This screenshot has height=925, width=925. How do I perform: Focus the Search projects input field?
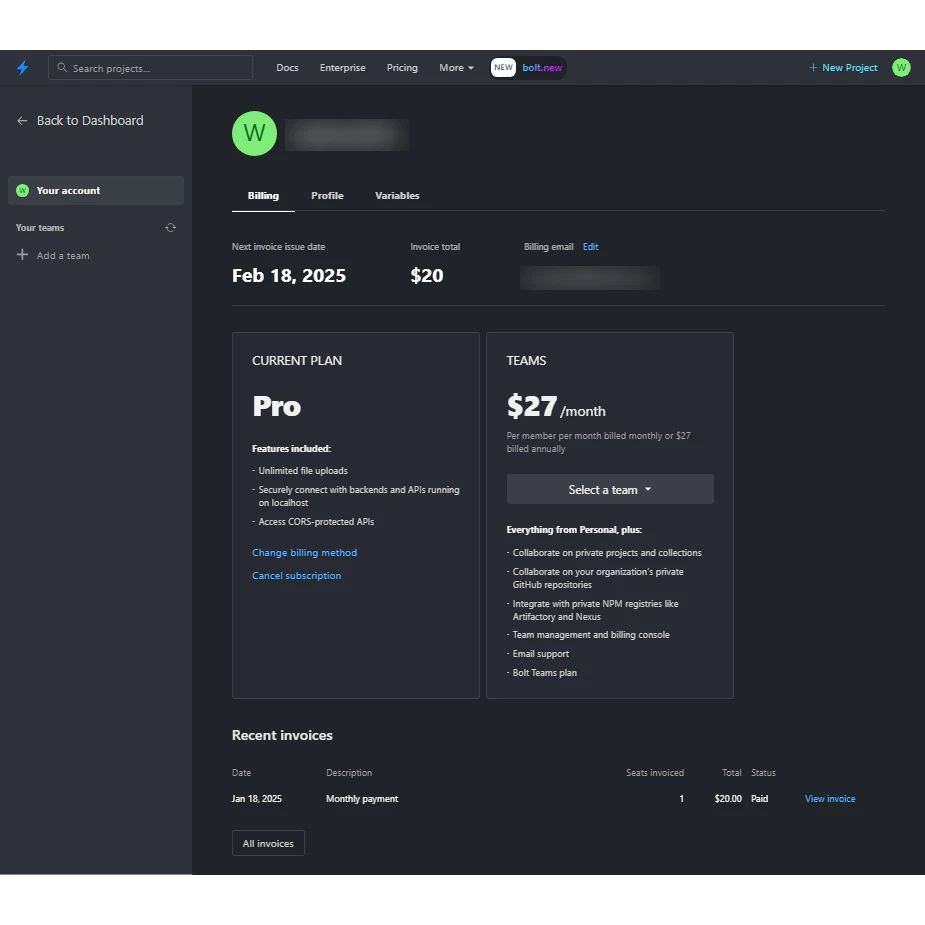[151, 68]
